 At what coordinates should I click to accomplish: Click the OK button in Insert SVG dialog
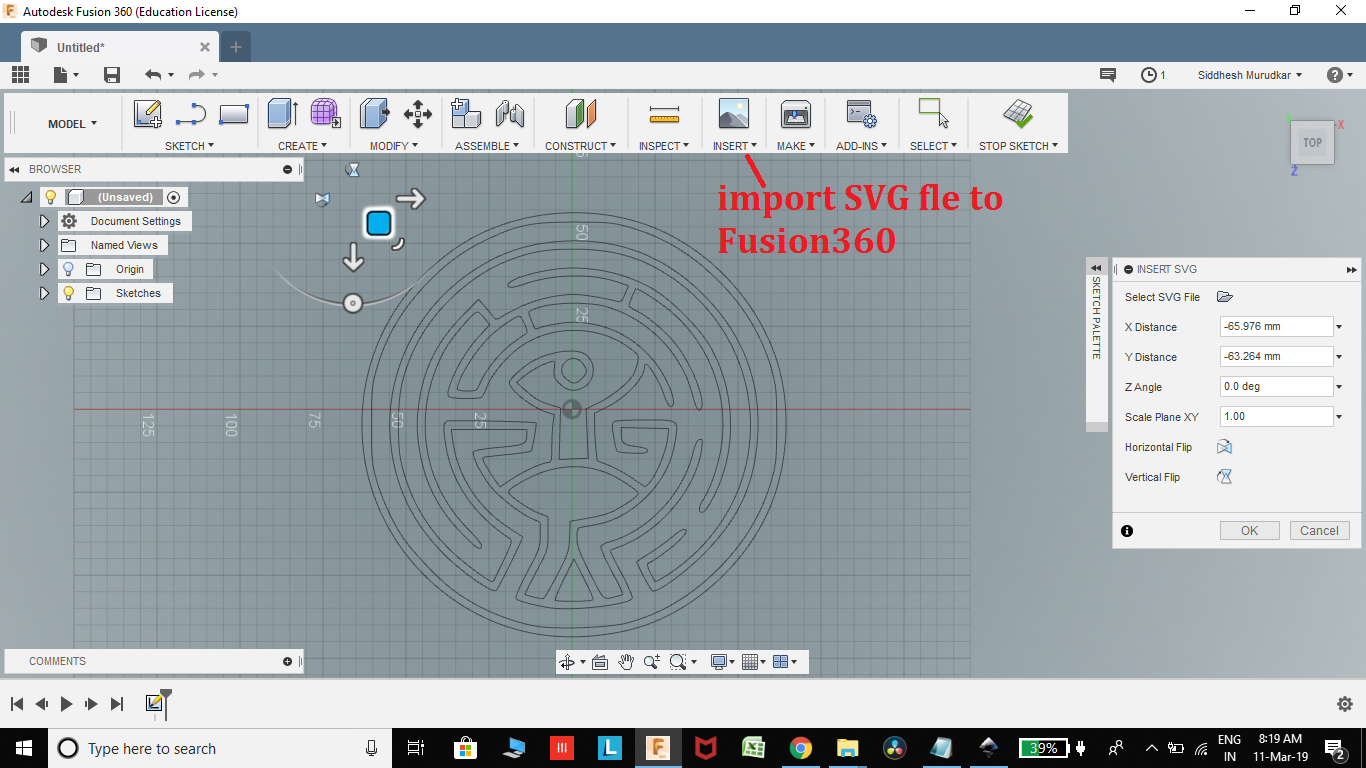[x=1249, y=530]
